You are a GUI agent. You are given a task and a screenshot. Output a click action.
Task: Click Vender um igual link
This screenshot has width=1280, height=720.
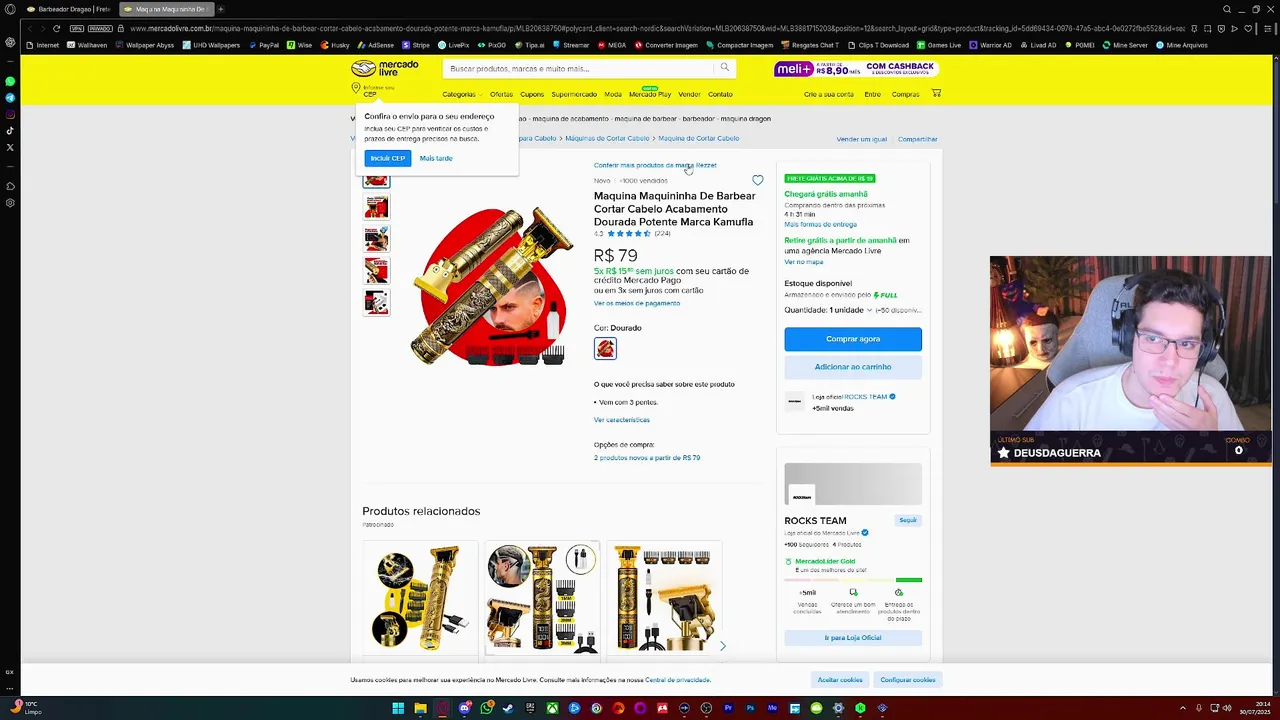pos(862,139)
